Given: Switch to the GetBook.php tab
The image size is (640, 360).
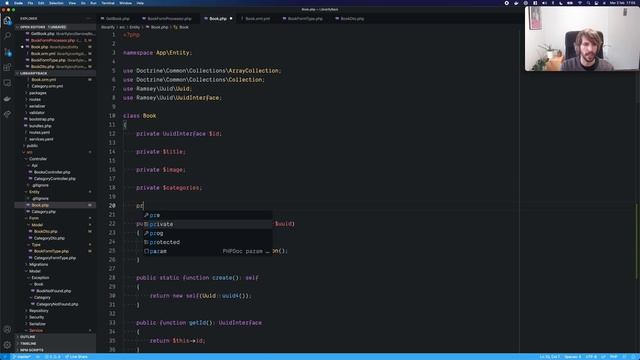Looking at the screenshot, I should 118,18.
